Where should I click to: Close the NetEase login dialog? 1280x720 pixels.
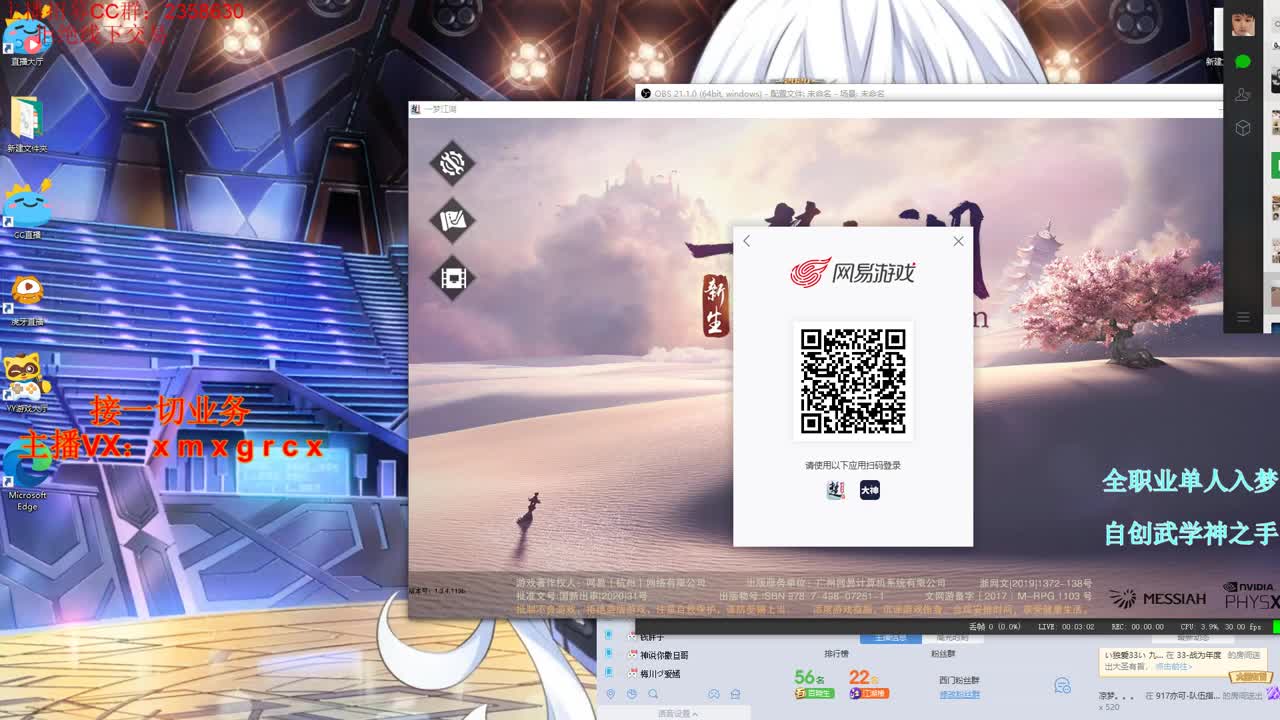click(958, 241)
